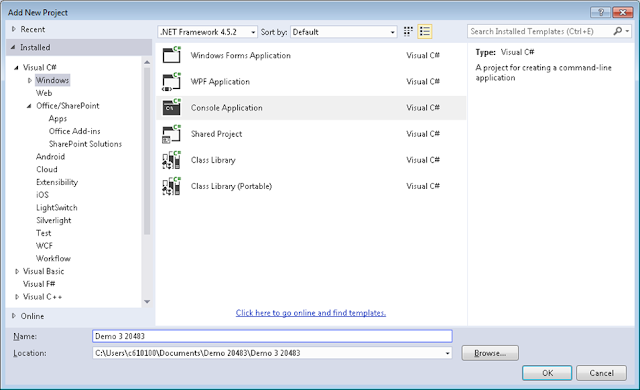Viewport: 640px width, 390px height.
Task: Select the Shared Project text label
Action: pos(216,134)
